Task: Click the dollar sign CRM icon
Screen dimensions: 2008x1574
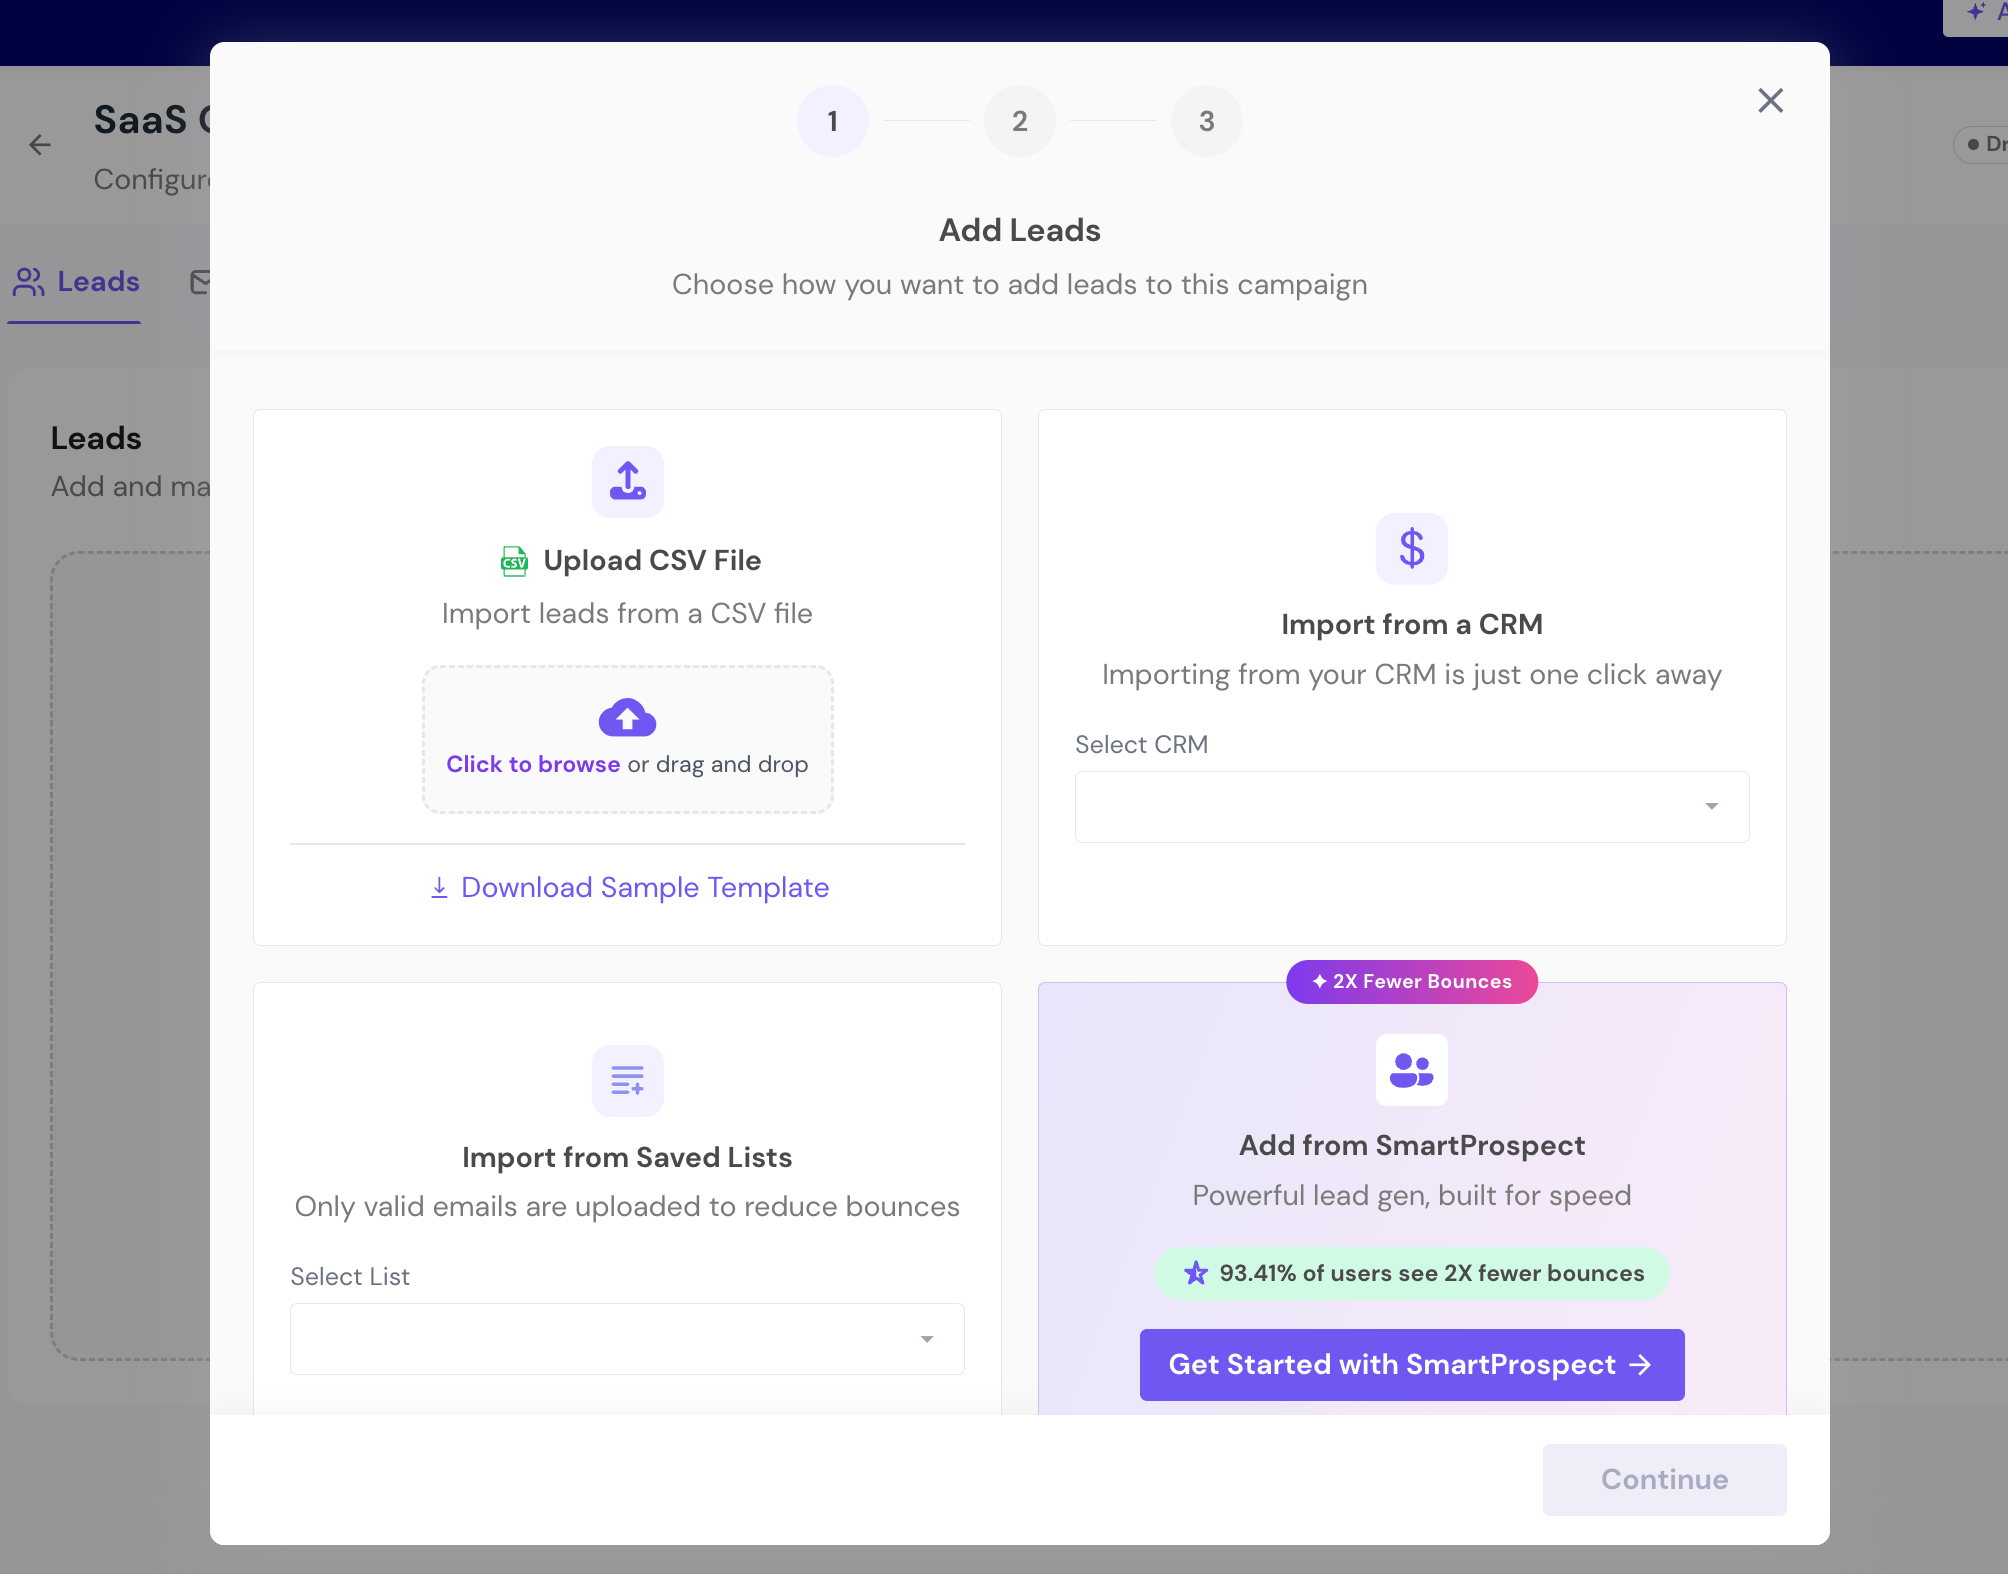Action: click(x=1411, y=548)
